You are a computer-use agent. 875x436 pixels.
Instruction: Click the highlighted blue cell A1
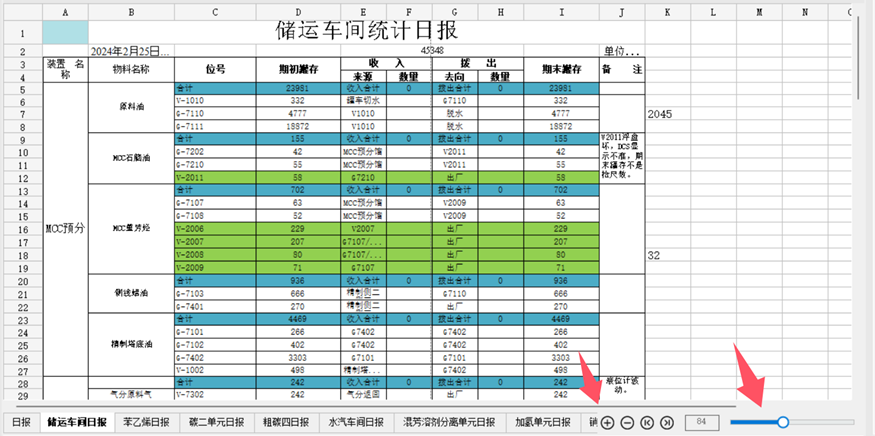[x=66, y=32]
